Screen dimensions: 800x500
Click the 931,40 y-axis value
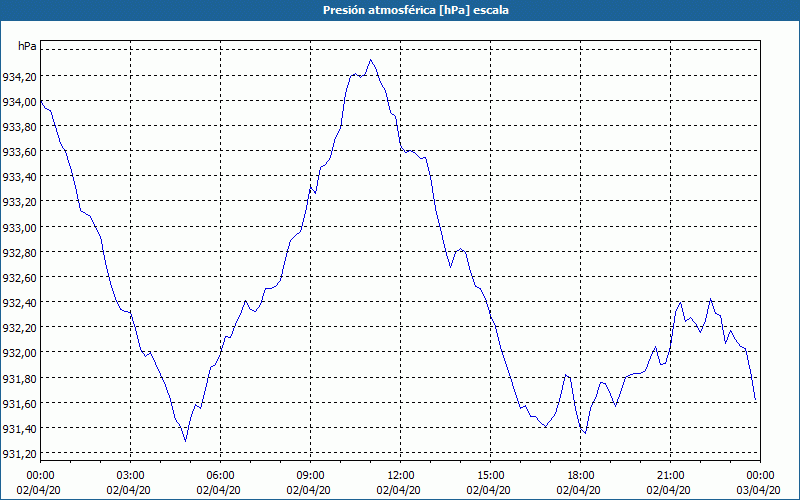click(19, 428)
